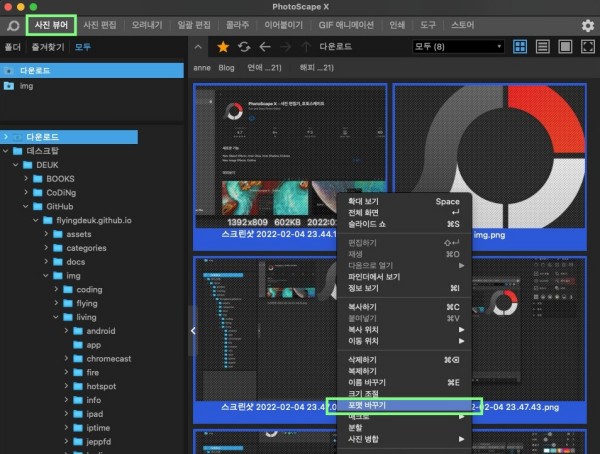Screen dimensions: 600x454
Task: Go back with the left arrow icon
Action: 264,46
